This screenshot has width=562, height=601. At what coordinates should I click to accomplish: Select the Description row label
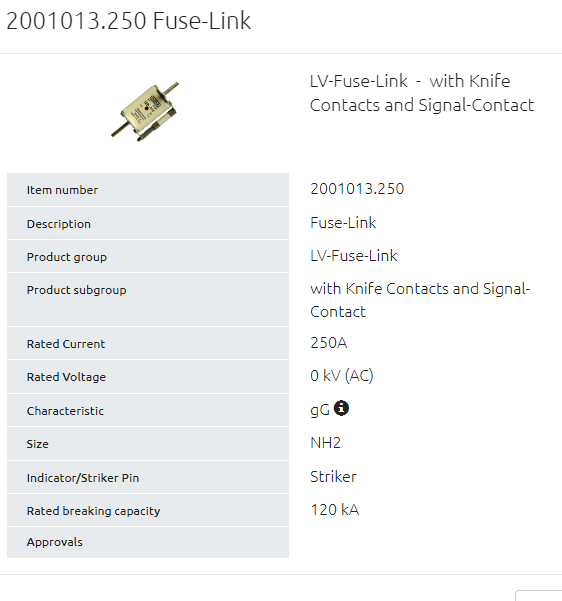click(148, 223)
